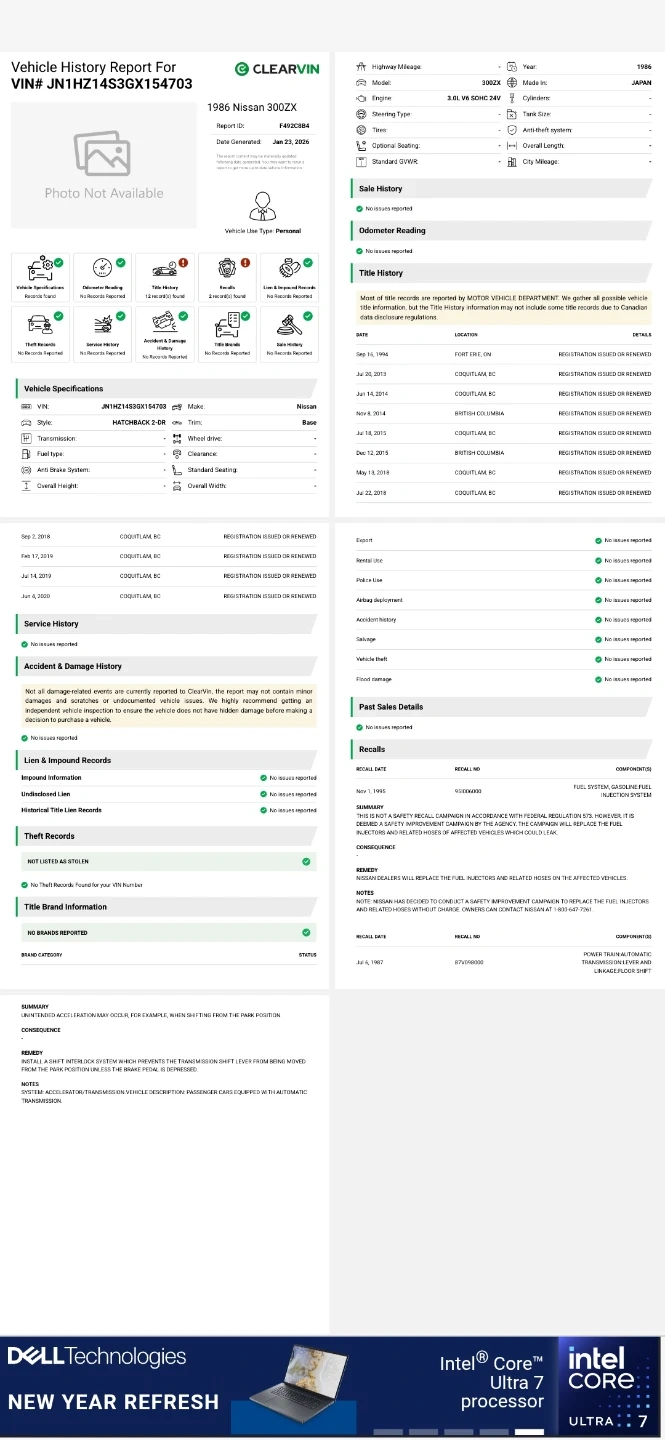The image size is (665, 1440).
Task: Click the Photo Not Available placeholder
Action: pos(103,165)
